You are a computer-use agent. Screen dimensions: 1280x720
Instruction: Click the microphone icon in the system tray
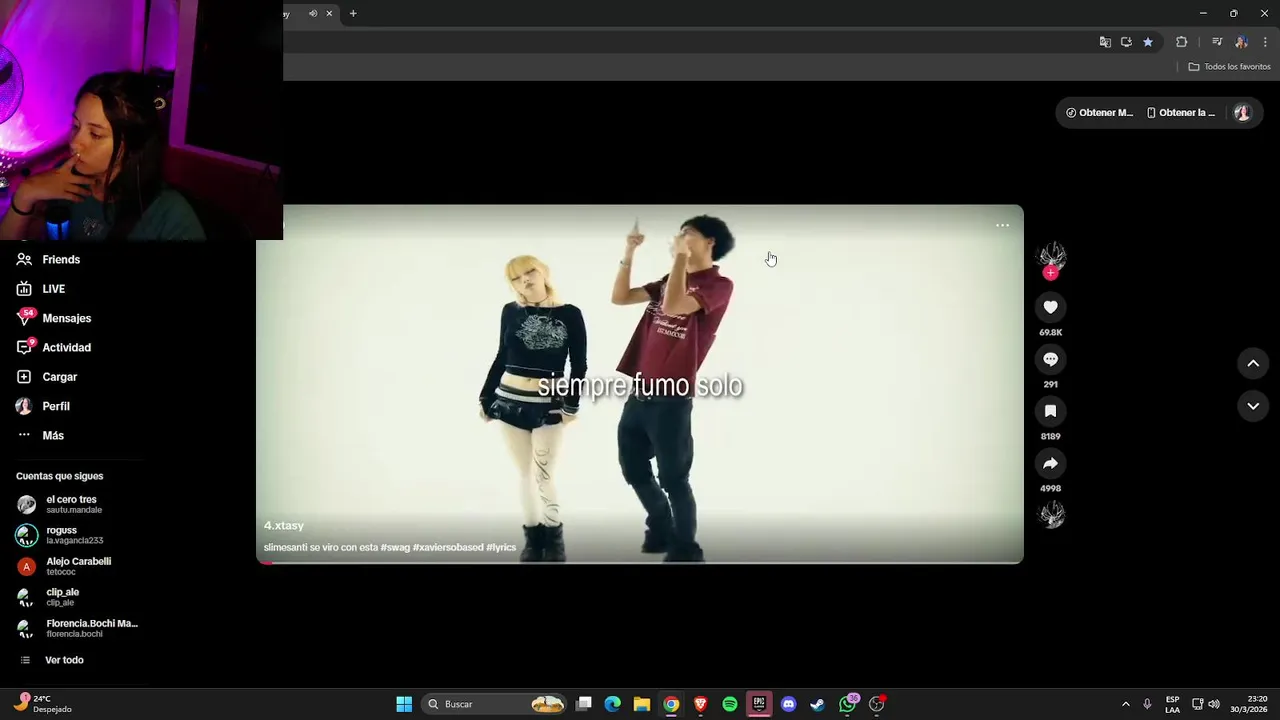click(1147, 704)
